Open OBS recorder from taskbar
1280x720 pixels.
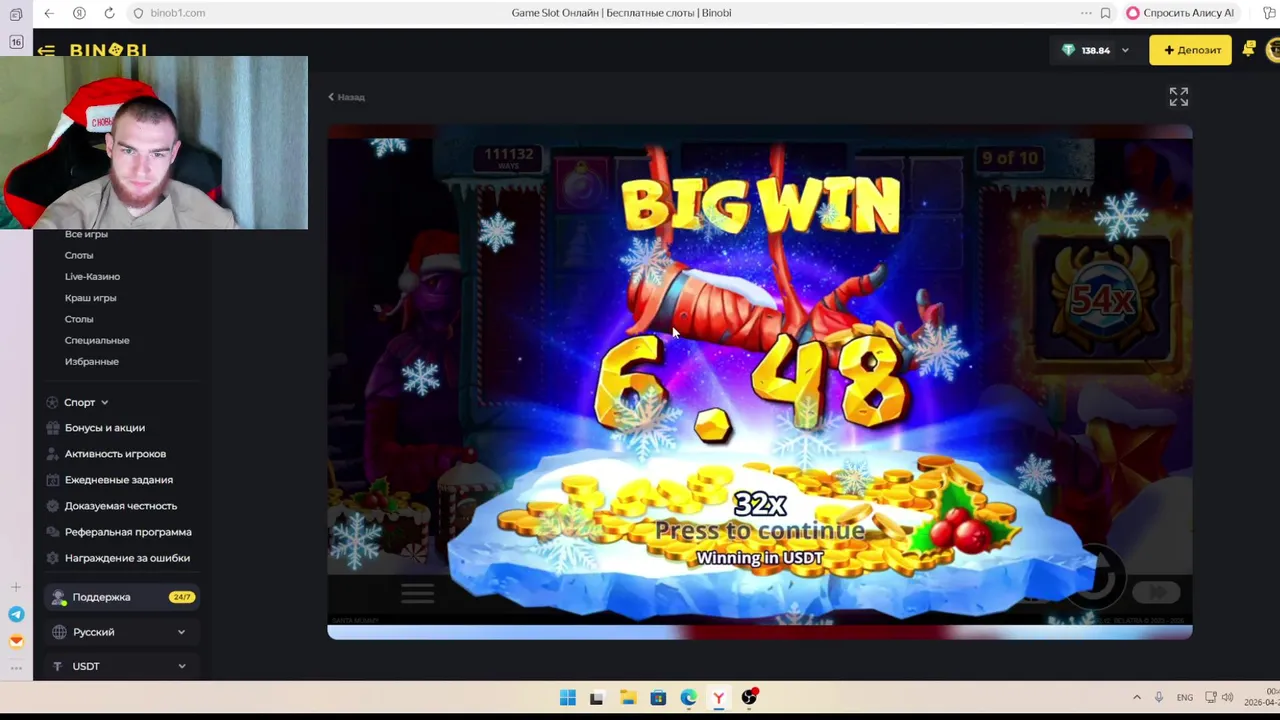click(750, 697)
